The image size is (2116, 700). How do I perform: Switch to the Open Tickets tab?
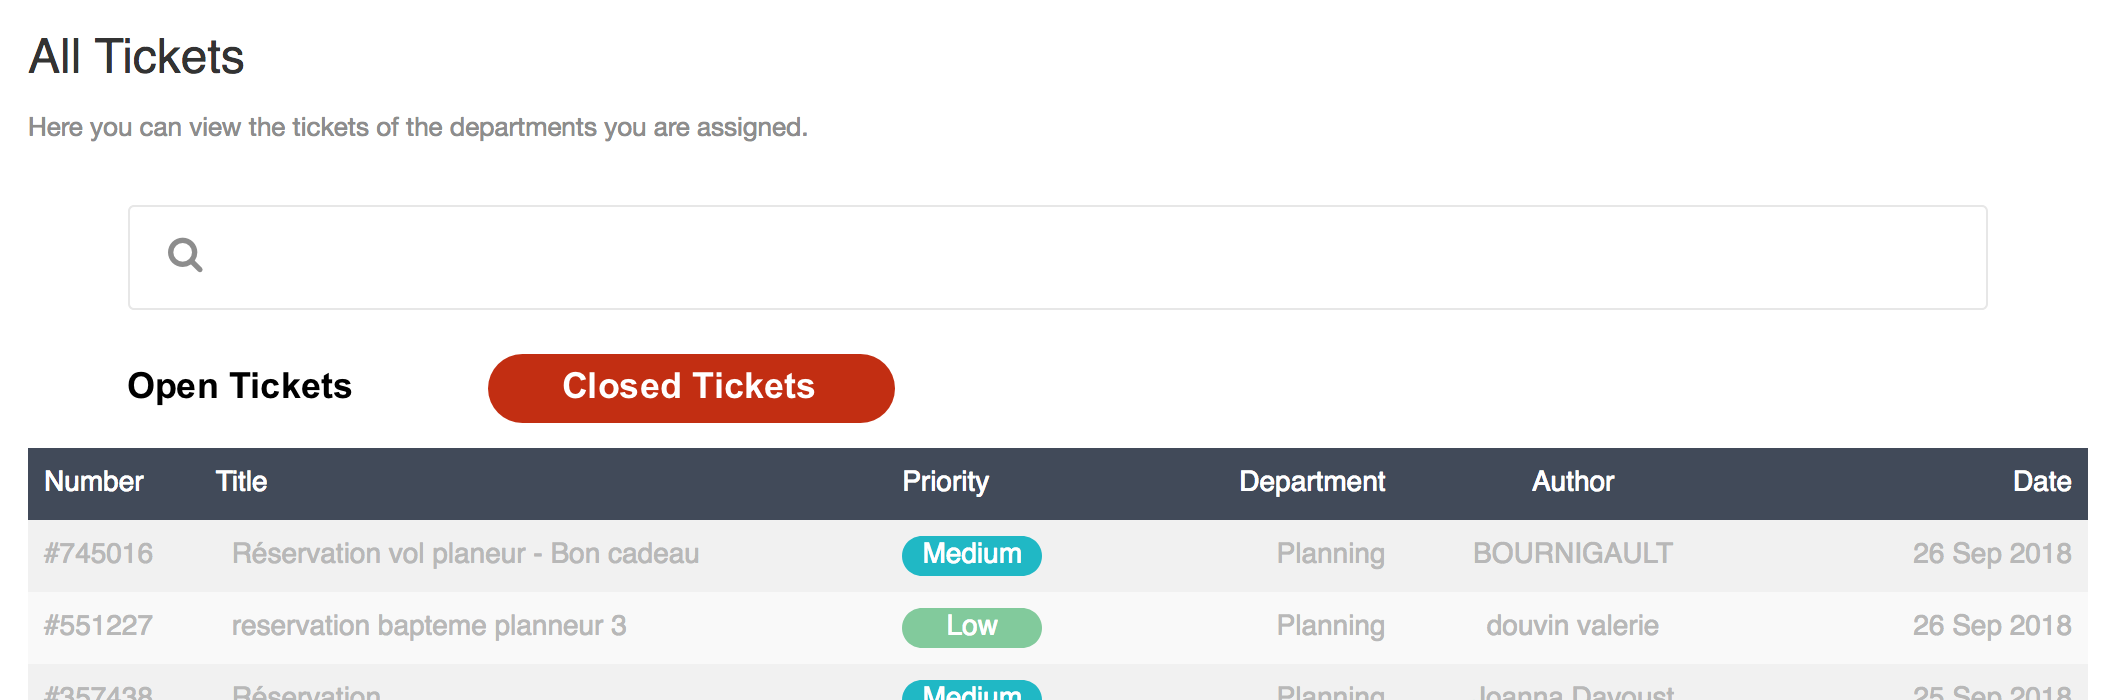(238, 387)
